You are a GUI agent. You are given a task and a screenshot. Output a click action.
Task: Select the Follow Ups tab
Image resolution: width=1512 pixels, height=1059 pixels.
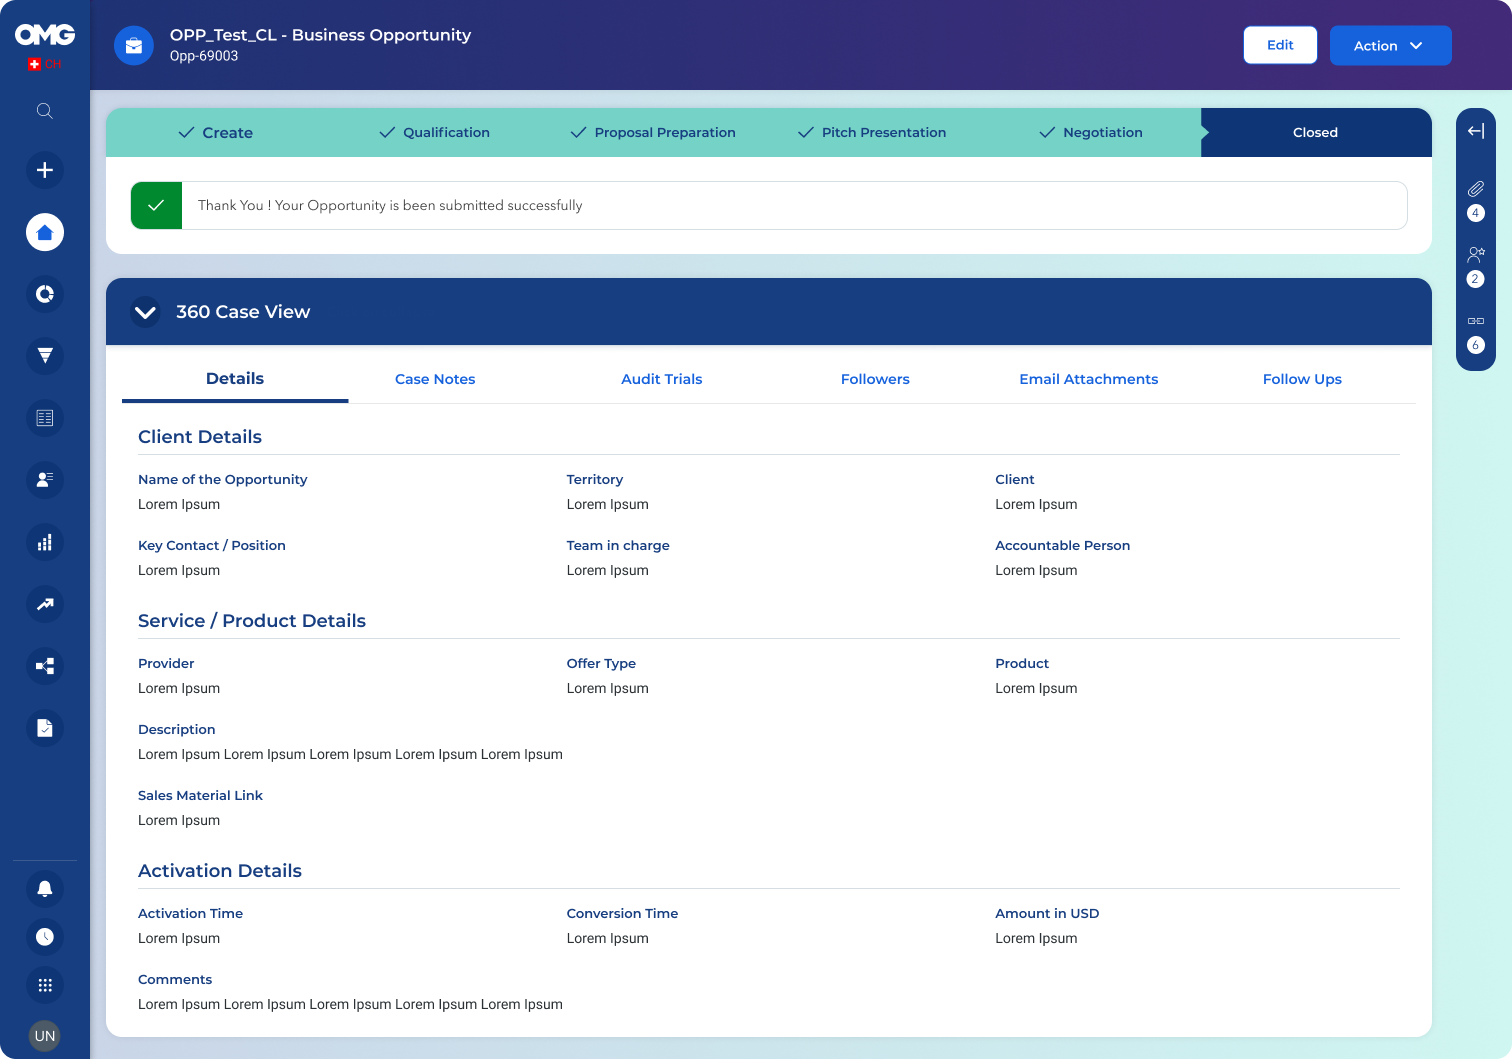(x=1301, y=379)
